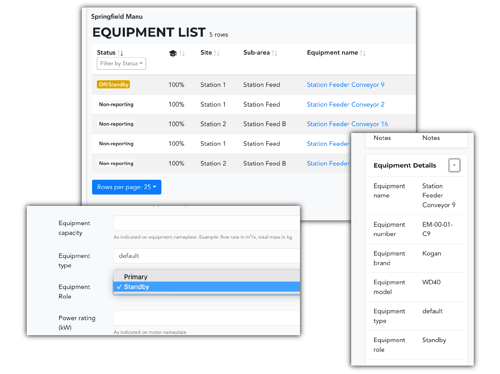Screen dimensions: 500x374
Task: Click the default equipment type value in details
Action: click(x=432, y=311)
